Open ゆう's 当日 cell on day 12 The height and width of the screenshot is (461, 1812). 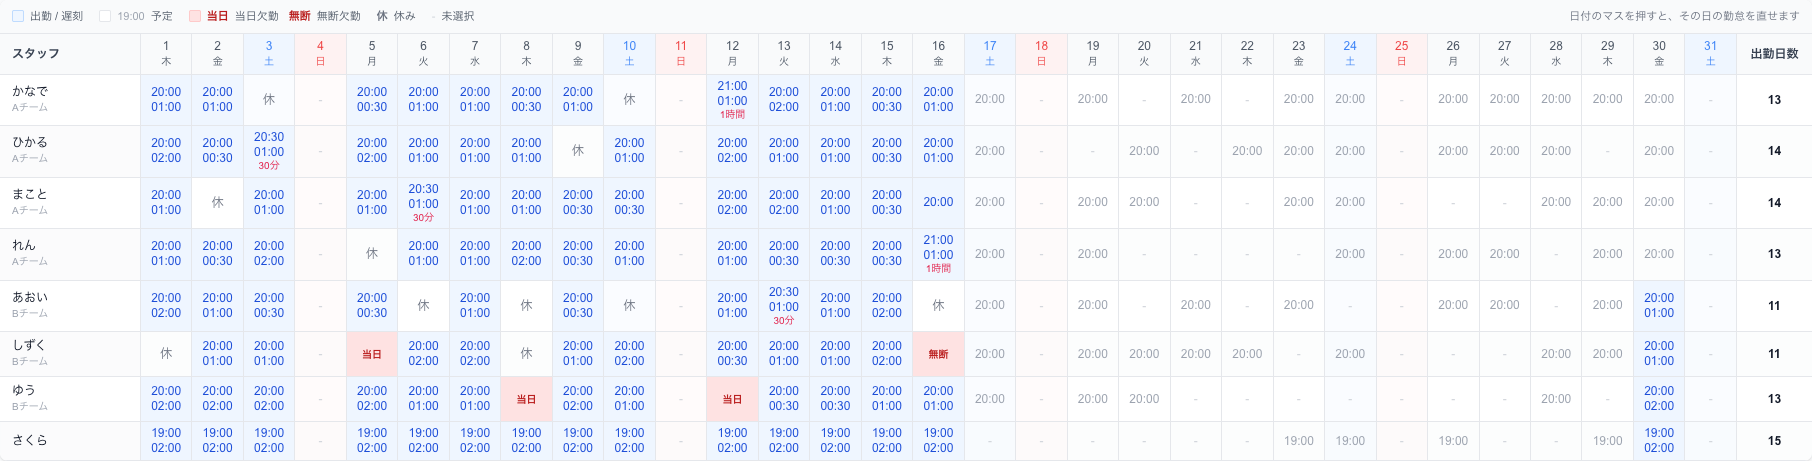click(732, 399)
